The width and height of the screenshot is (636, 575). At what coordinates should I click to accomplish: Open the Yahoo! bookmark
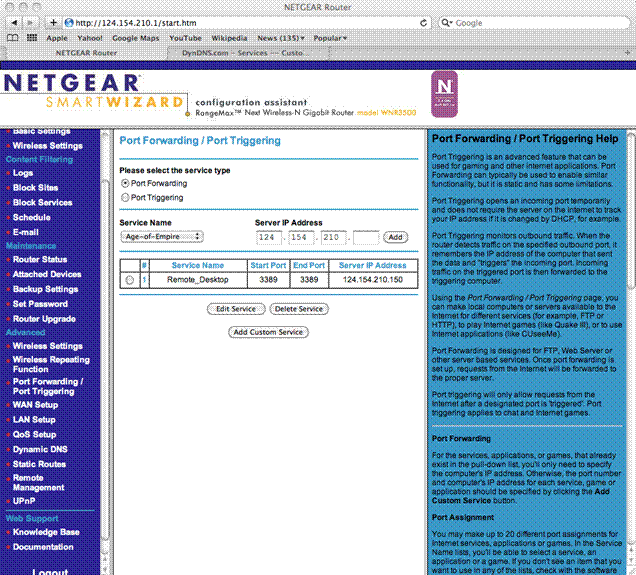(90, 38)
